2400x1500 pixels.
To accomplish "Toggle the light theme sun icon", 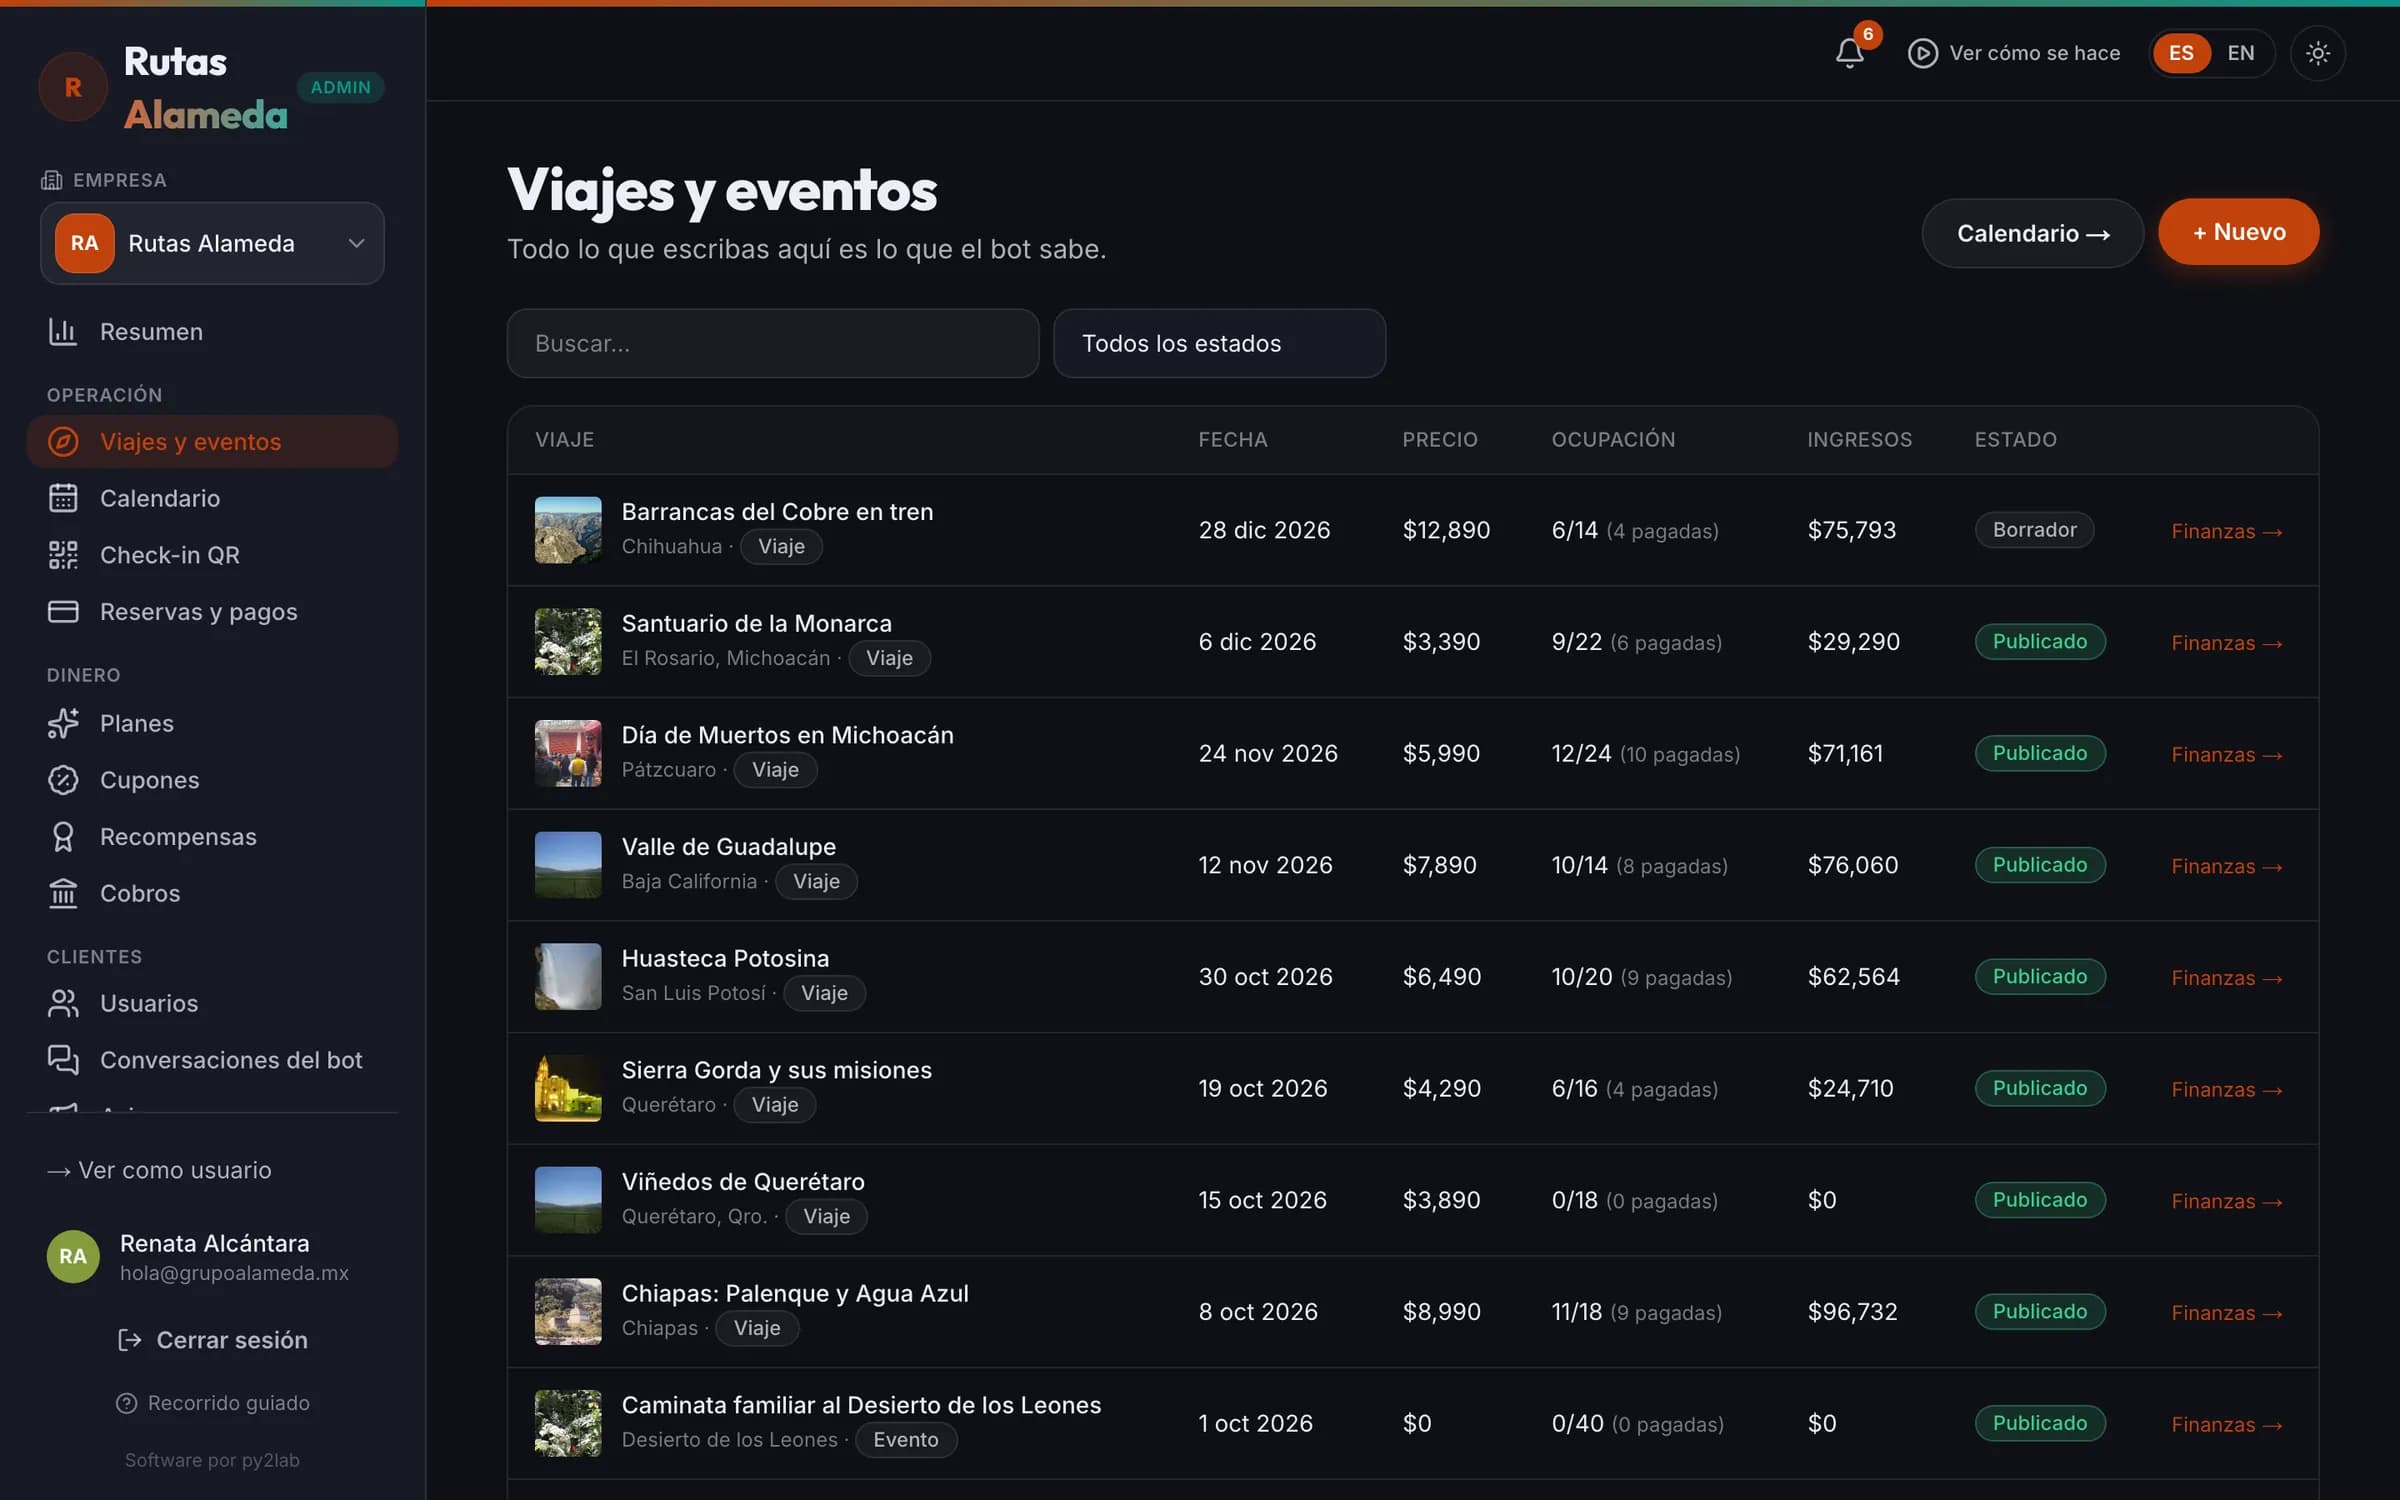I will (x=2318, y=53).
